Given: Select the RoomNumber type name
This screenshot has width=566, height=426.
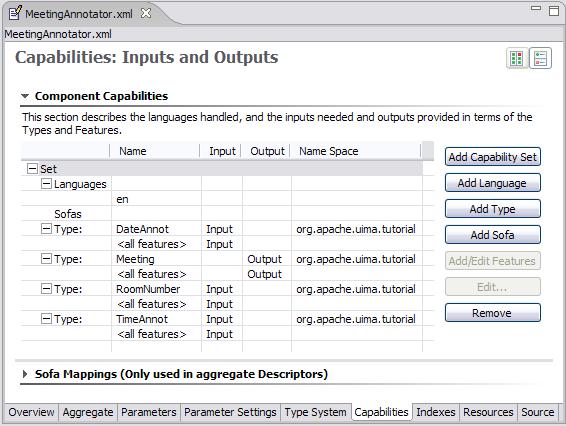Looking at the screenshot, I should [148, 289].
